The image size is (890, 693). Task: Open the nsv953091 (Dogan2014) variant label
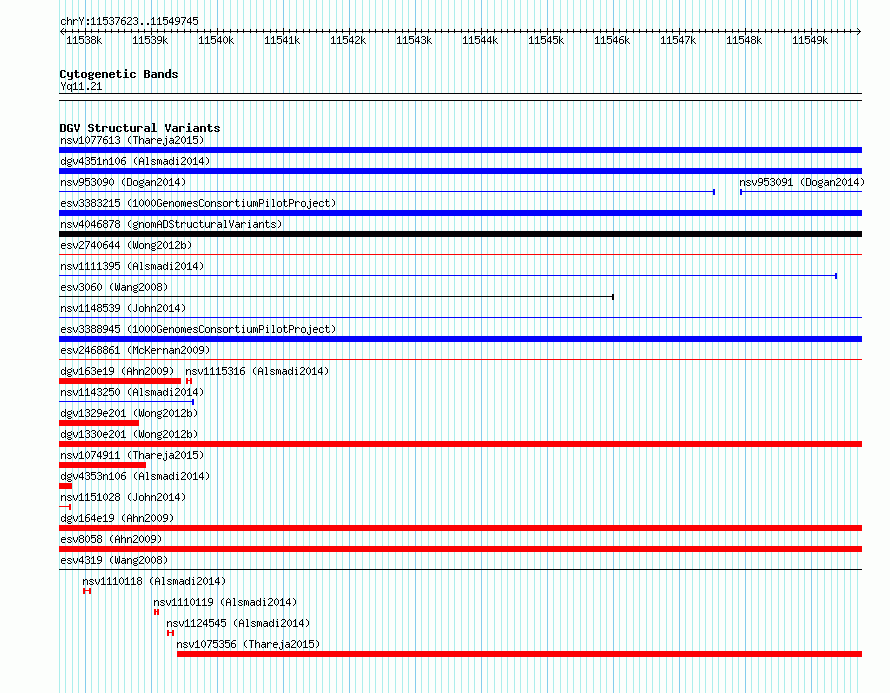(x=801, y=182)
